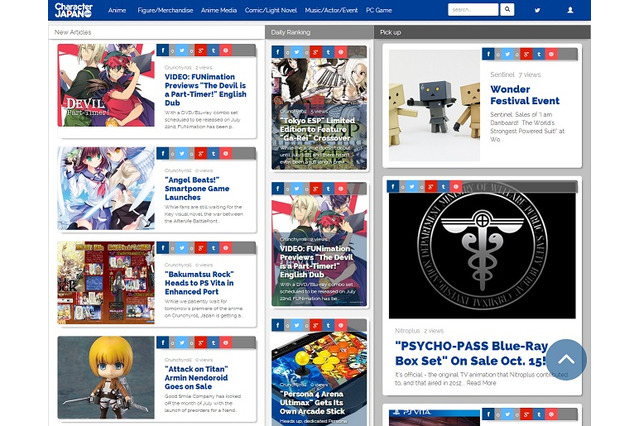Image resolution: width=640 pixels, height=426 pixels.
Task: Share Armin Nendoroid article on Facebook
Action: [x=162, y=342]
